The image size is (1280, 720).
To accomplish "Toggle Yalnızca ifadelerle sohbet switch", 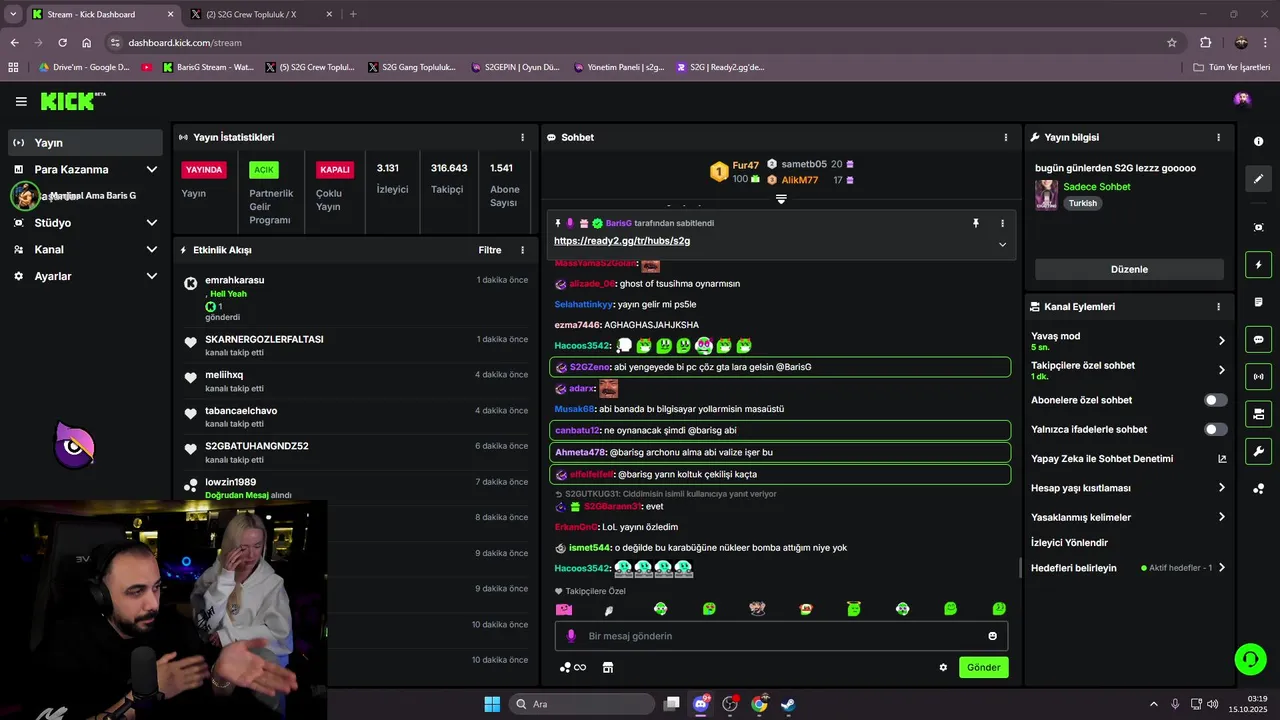I will [1215, 429].
